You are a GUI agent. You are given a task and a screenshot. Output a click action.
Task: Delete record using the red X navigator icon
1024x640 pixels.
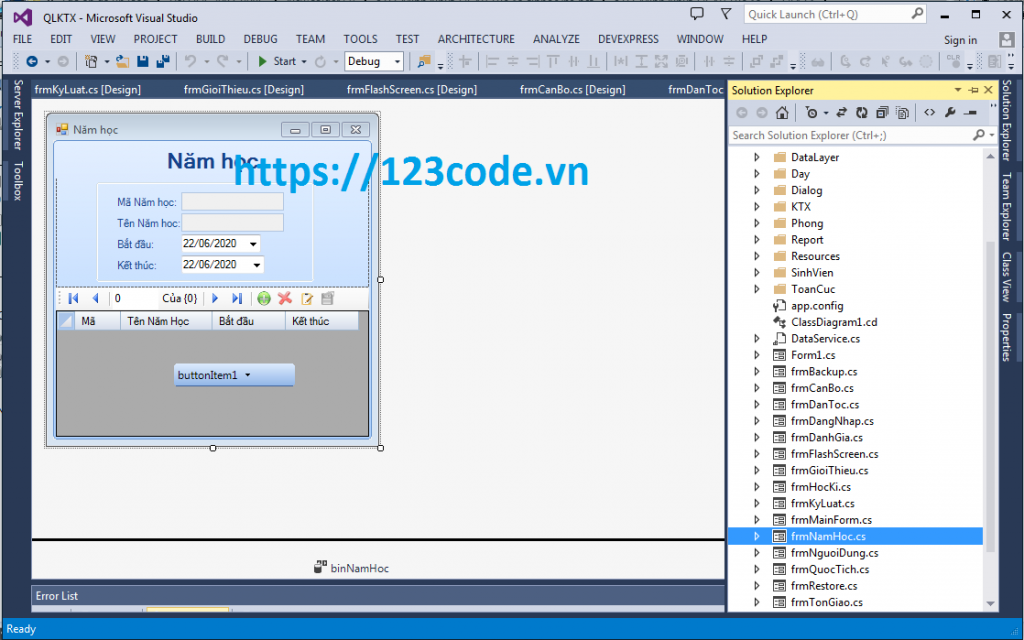[284, 298]
